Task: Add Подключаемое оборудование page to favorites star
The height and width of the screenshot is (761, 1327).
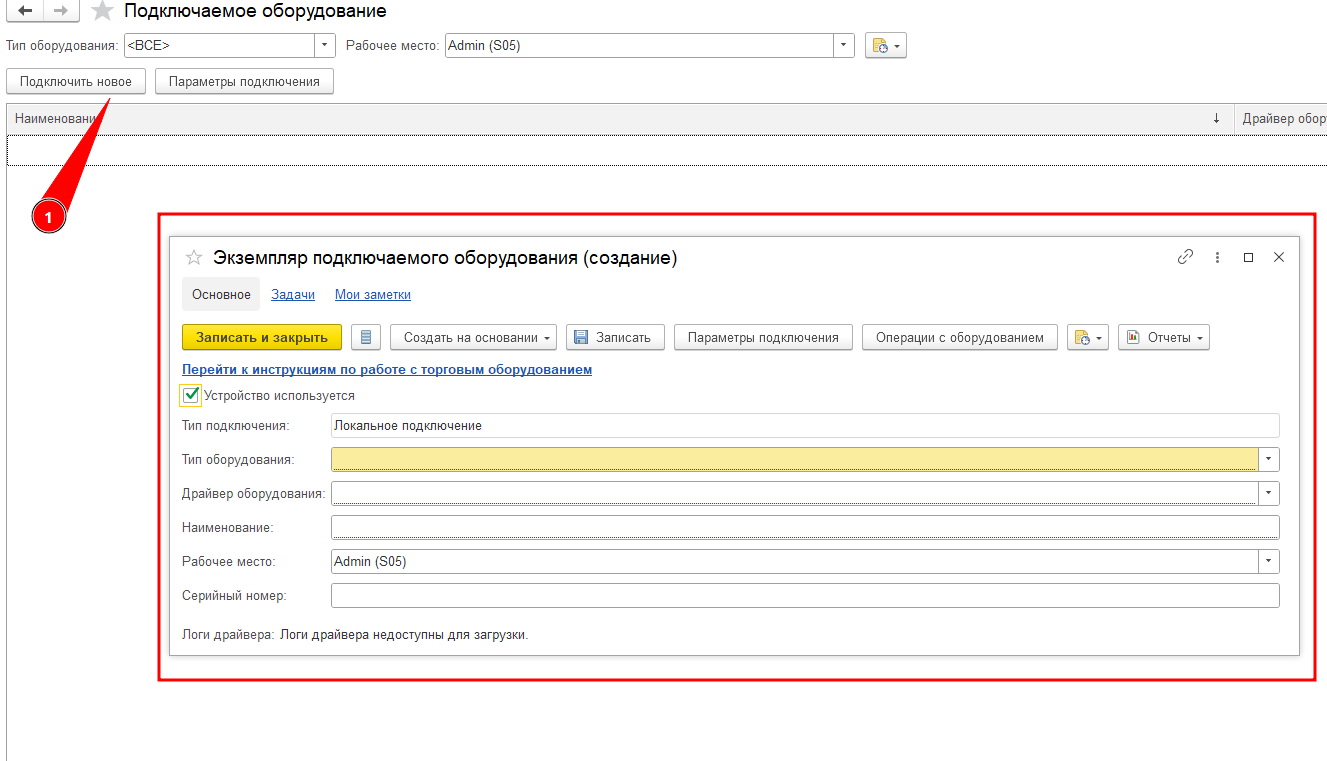Action: tap(102, 11)
